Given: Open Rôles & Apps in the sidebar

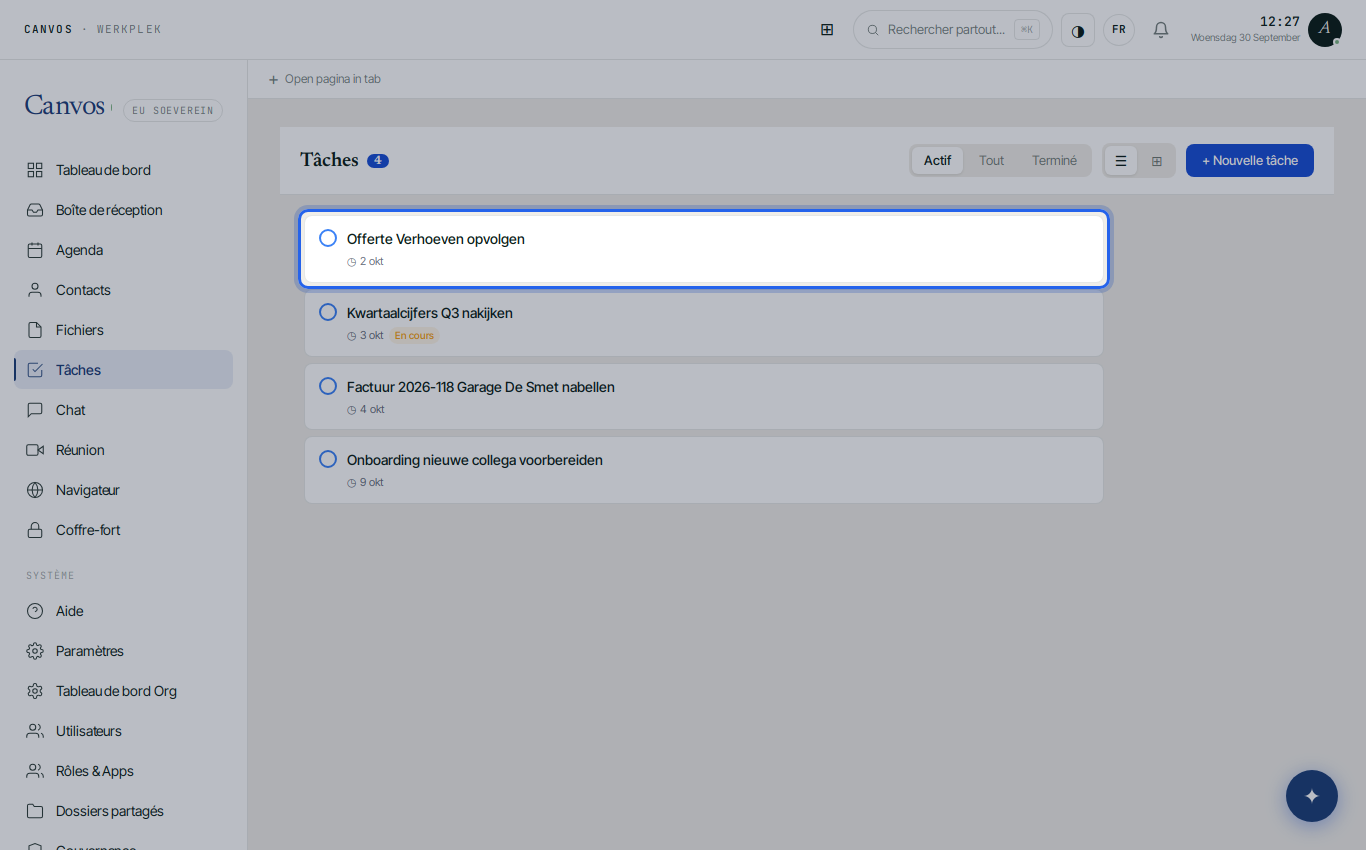Looking at the screenshot, I should click(x=124, y=771).
